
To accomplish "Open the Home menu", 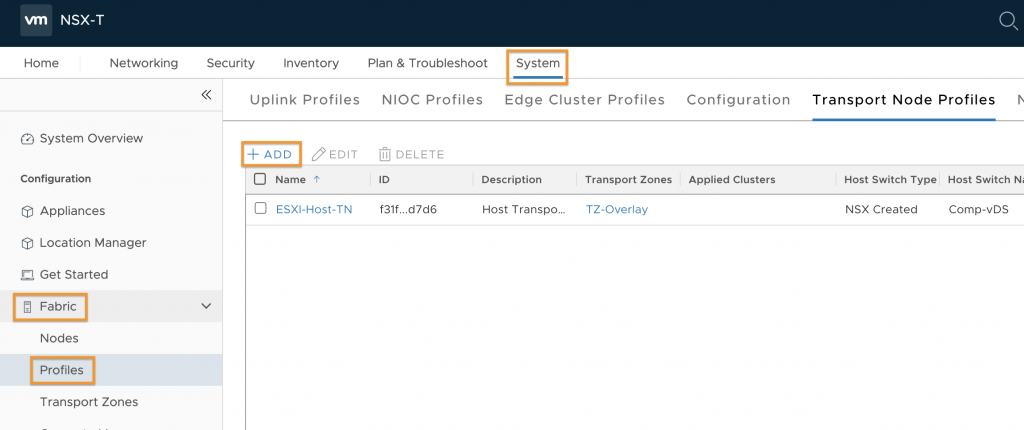I will tap(41, 63).
